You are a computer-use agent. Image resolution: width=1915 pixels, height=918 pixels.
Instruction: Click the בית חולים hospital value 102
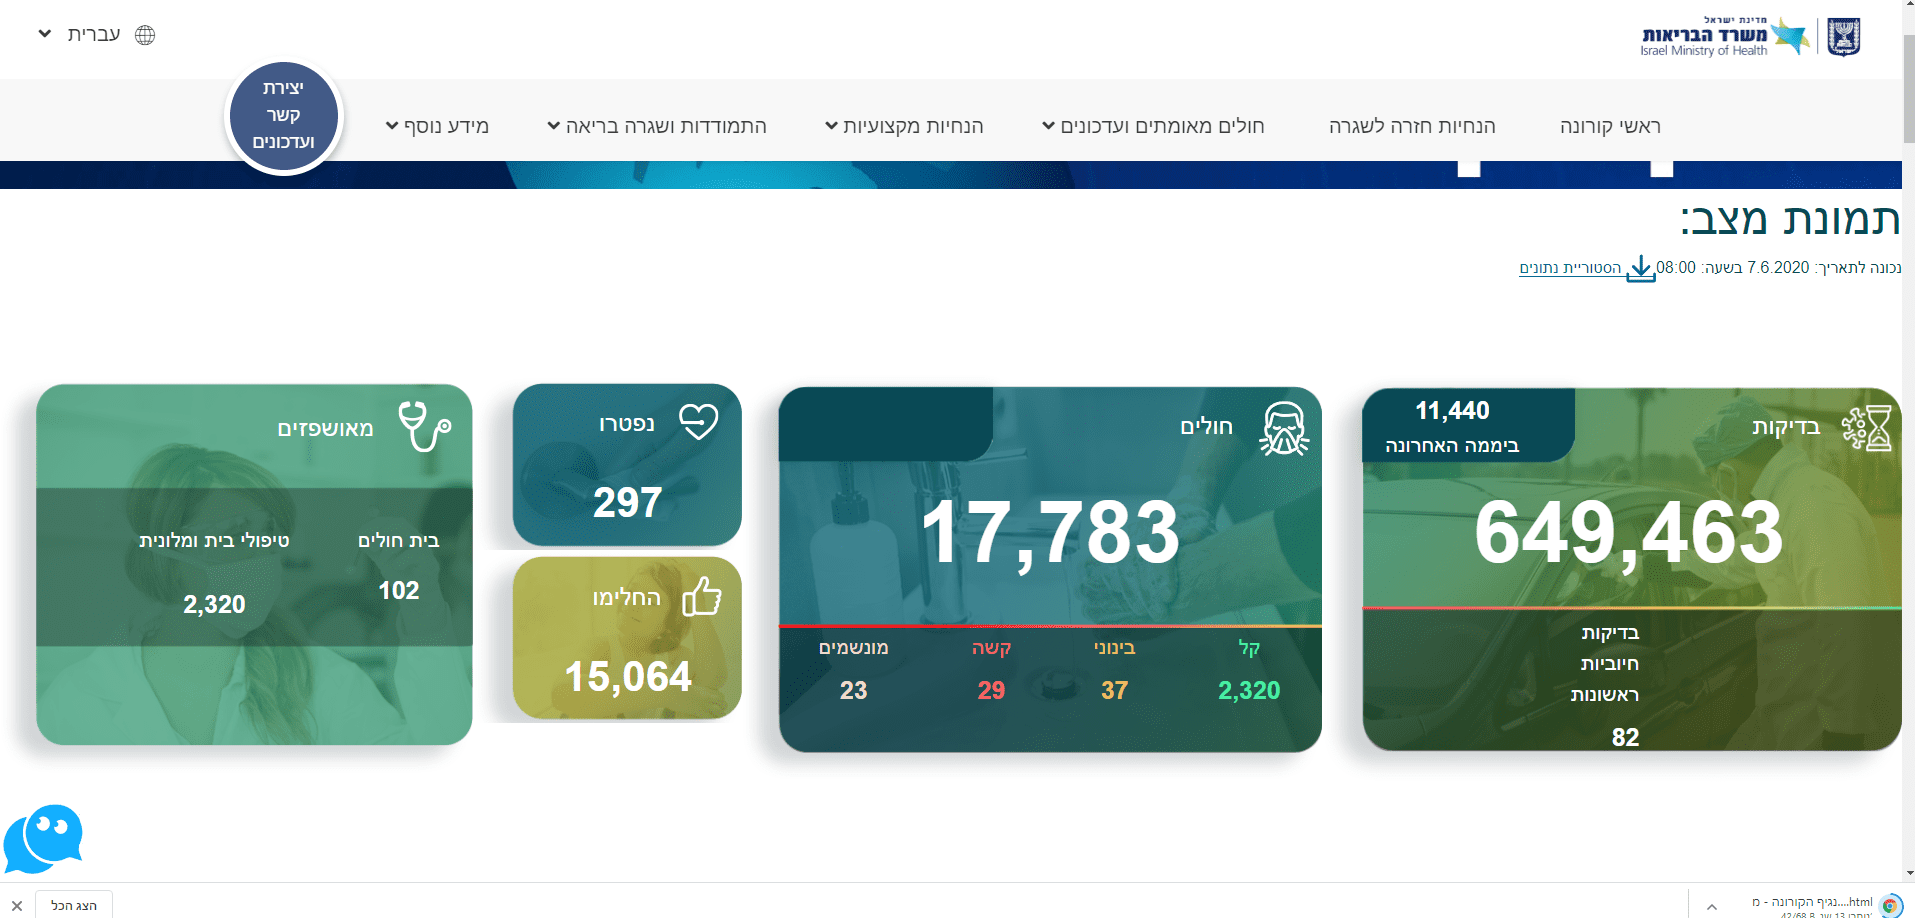[399, 590]
